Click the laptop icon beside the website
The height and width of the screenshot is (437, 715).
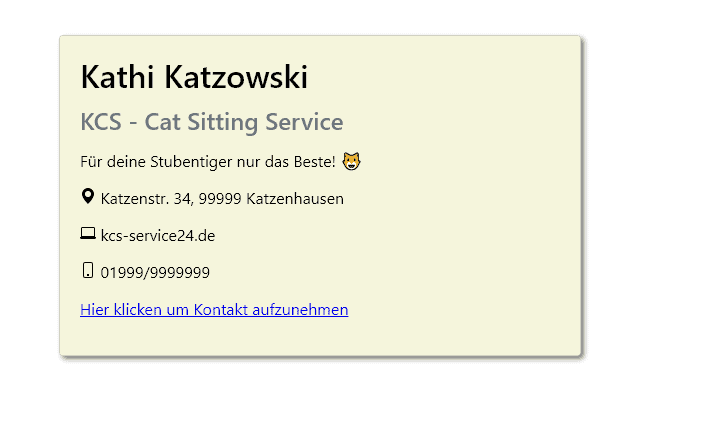point(88,233)
